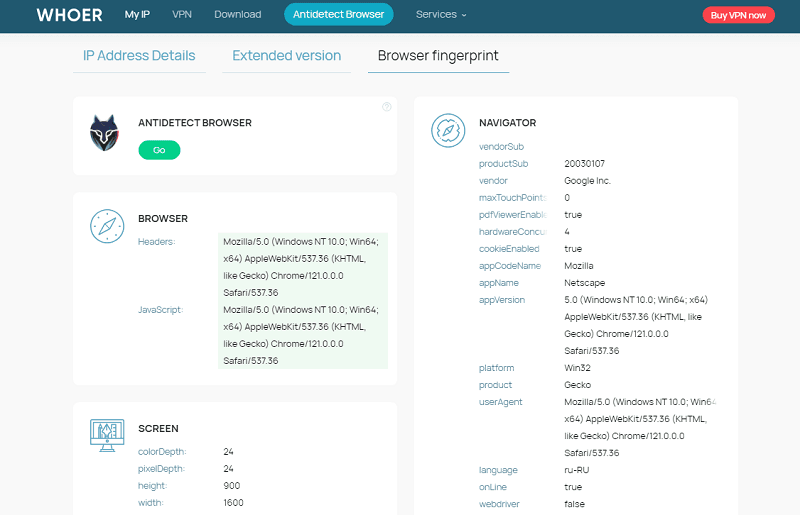Click the pixelDepth: label

click(161, 469)
